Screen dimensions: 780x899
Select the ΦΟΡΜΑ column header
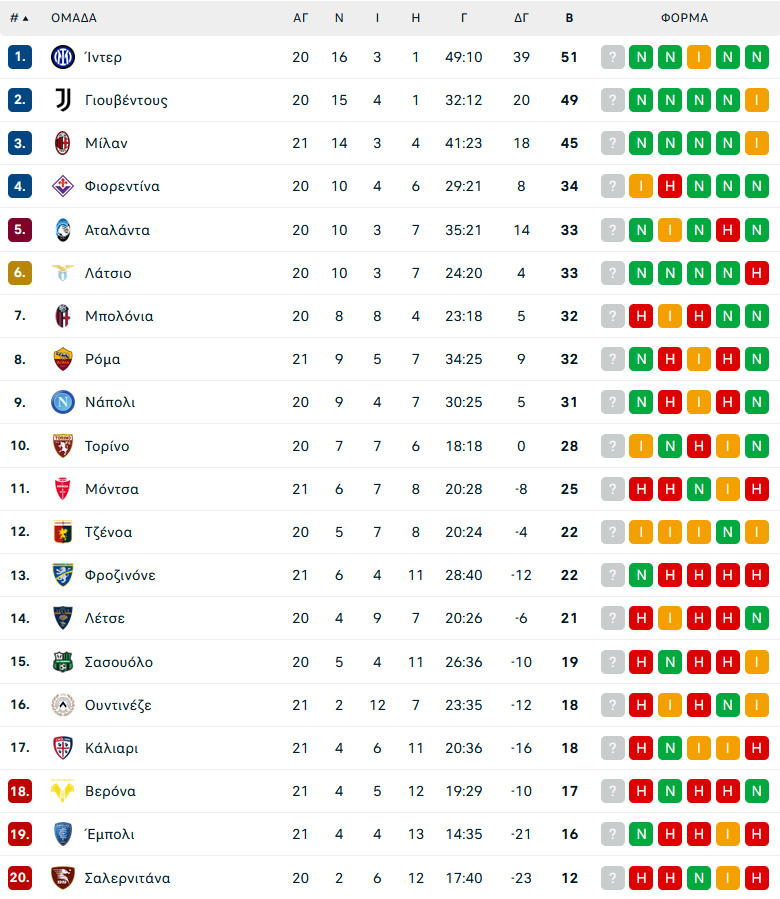click(684, 18)
